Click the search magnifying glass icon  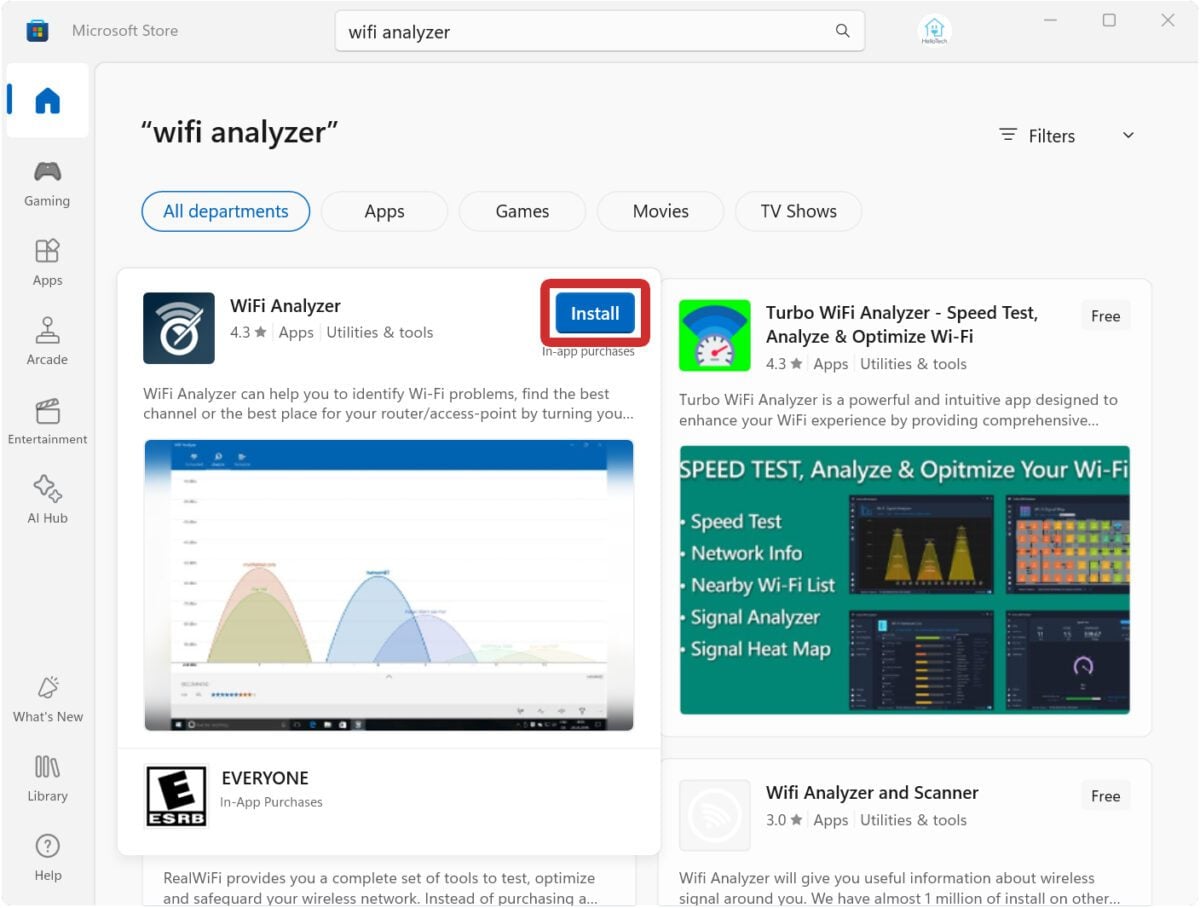pos(841,31)
